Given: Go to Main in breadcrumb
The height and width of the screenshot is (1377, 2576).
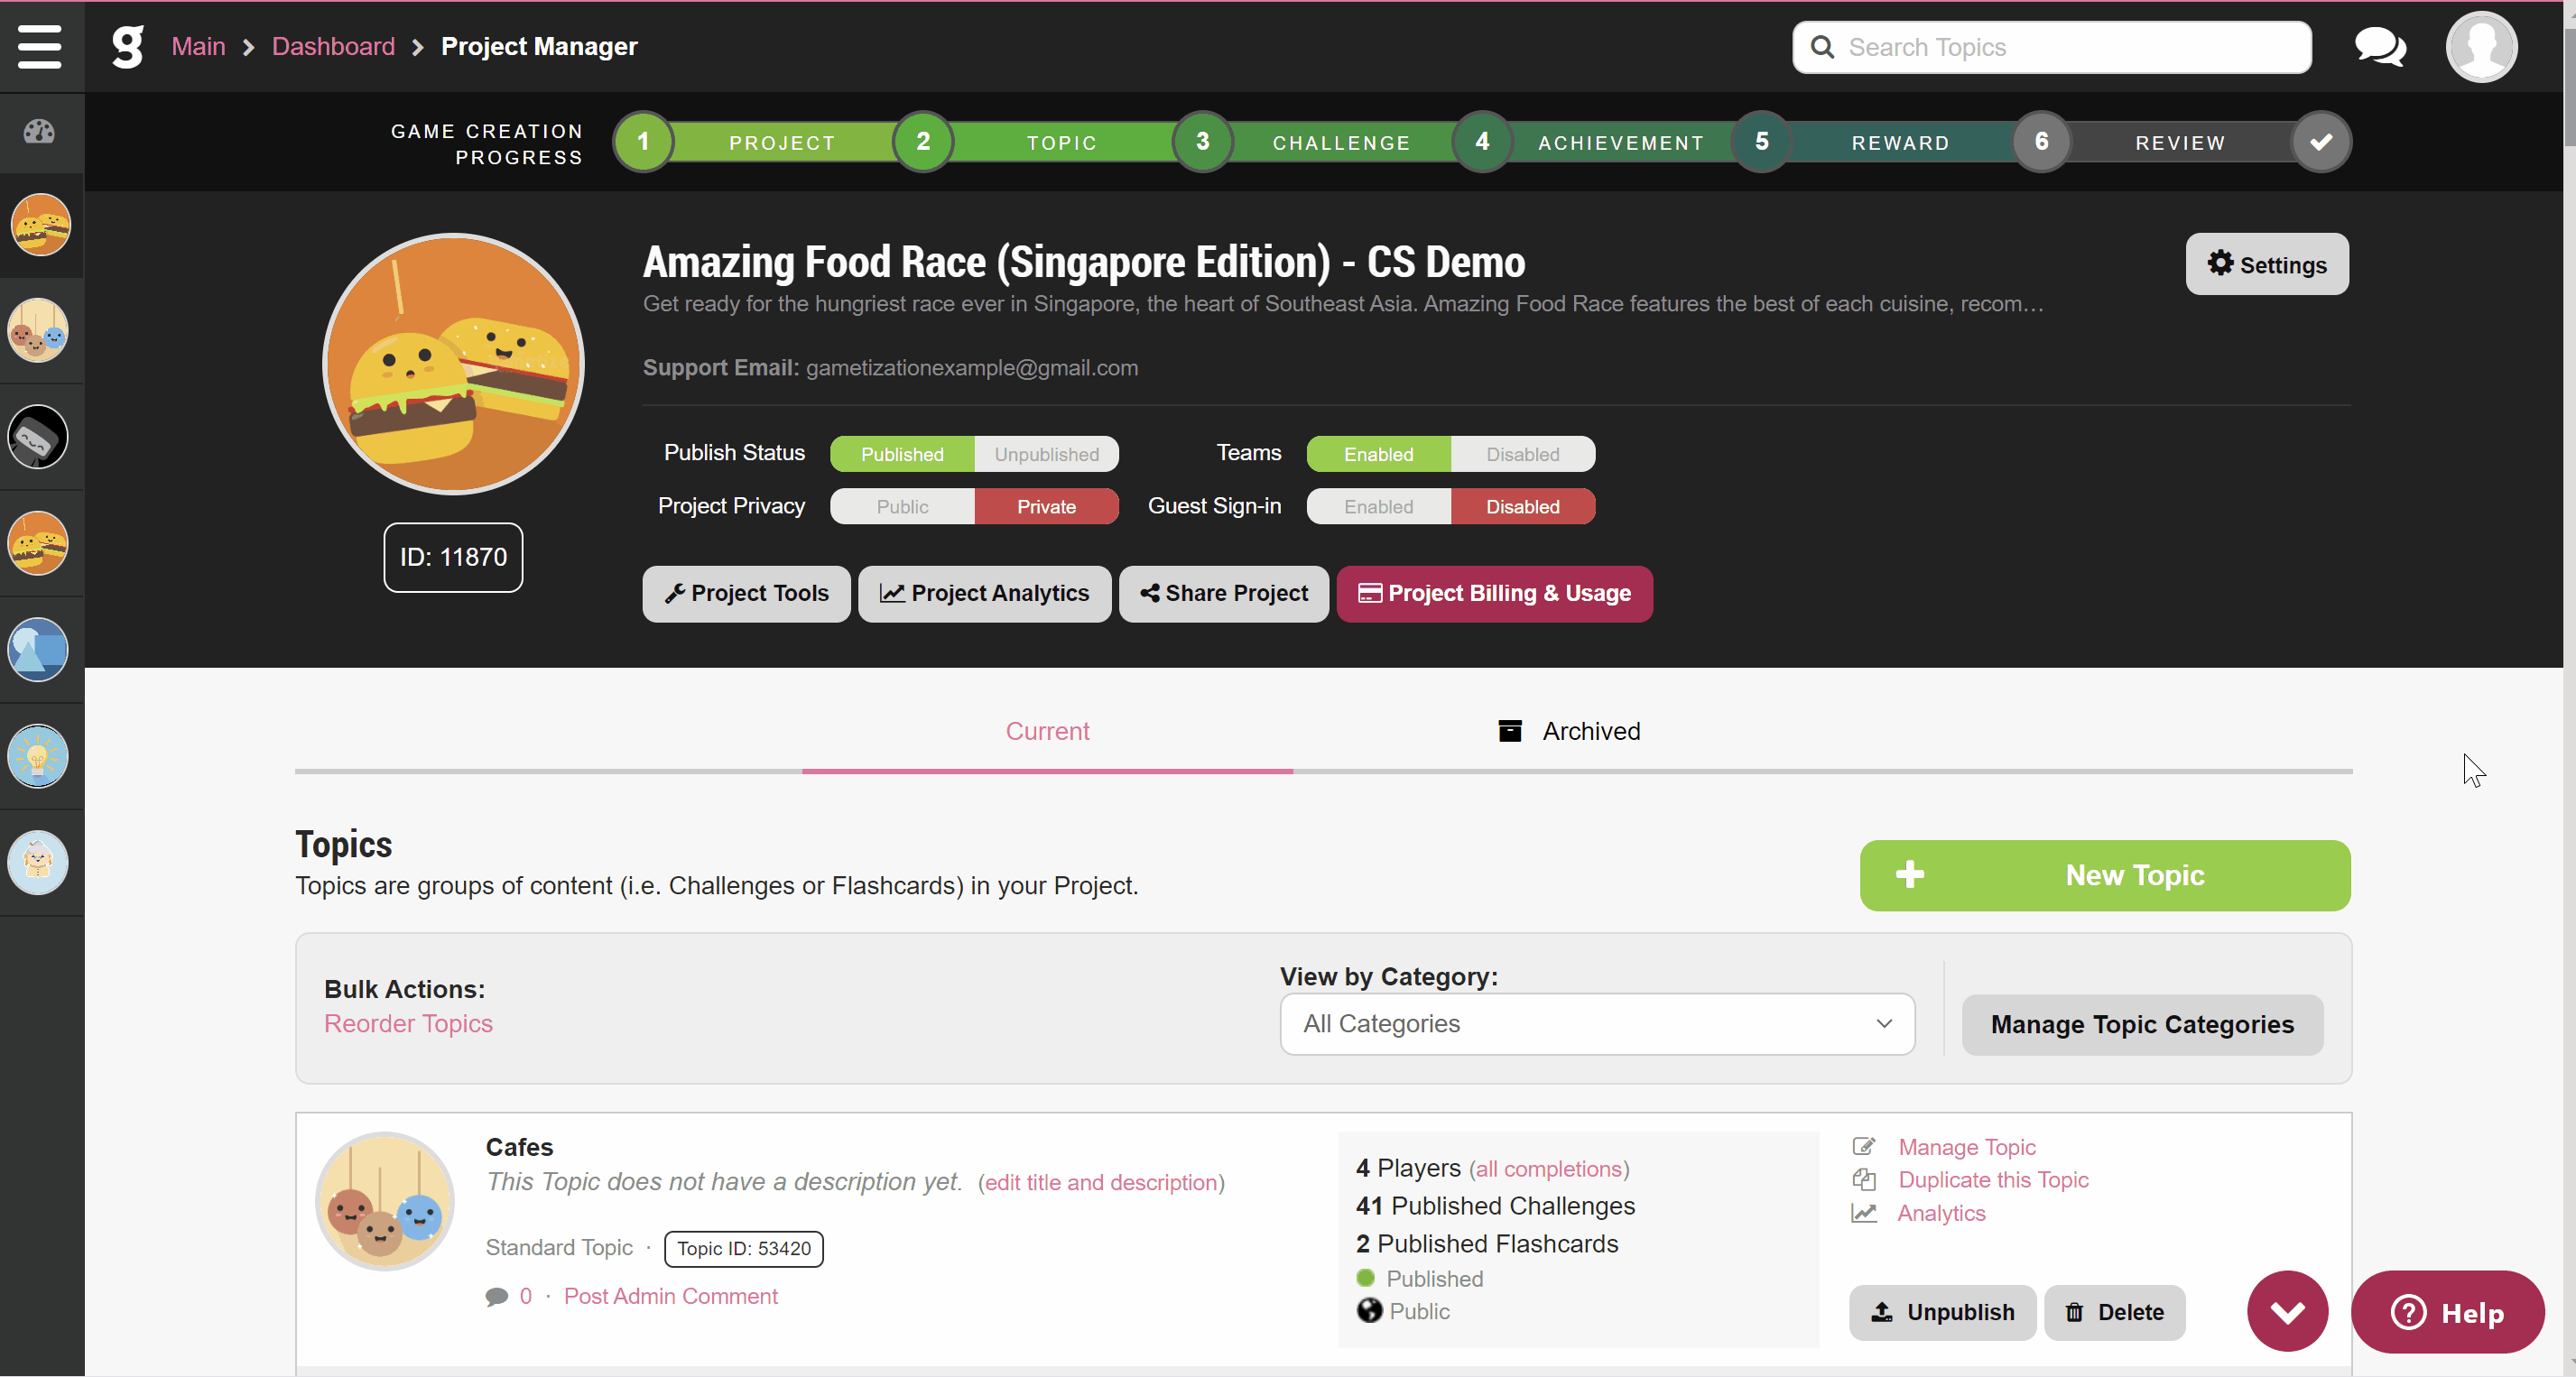Looking at the screenshot, I should (198, 46).
